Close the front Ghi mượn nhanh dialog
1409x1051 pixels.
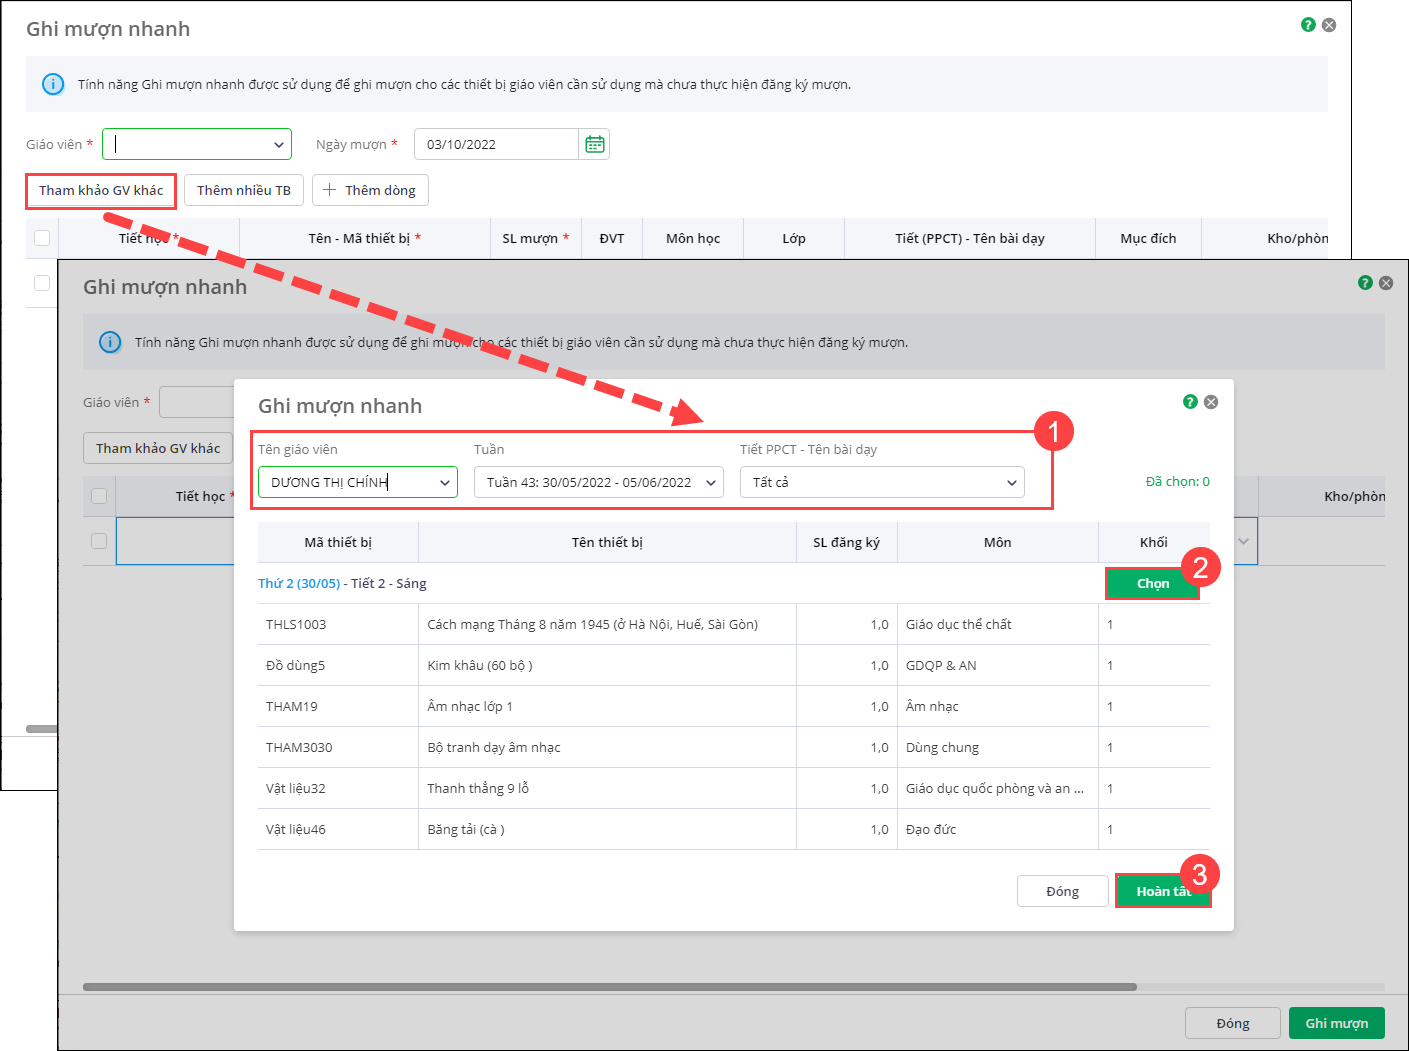click(1211, 402)
